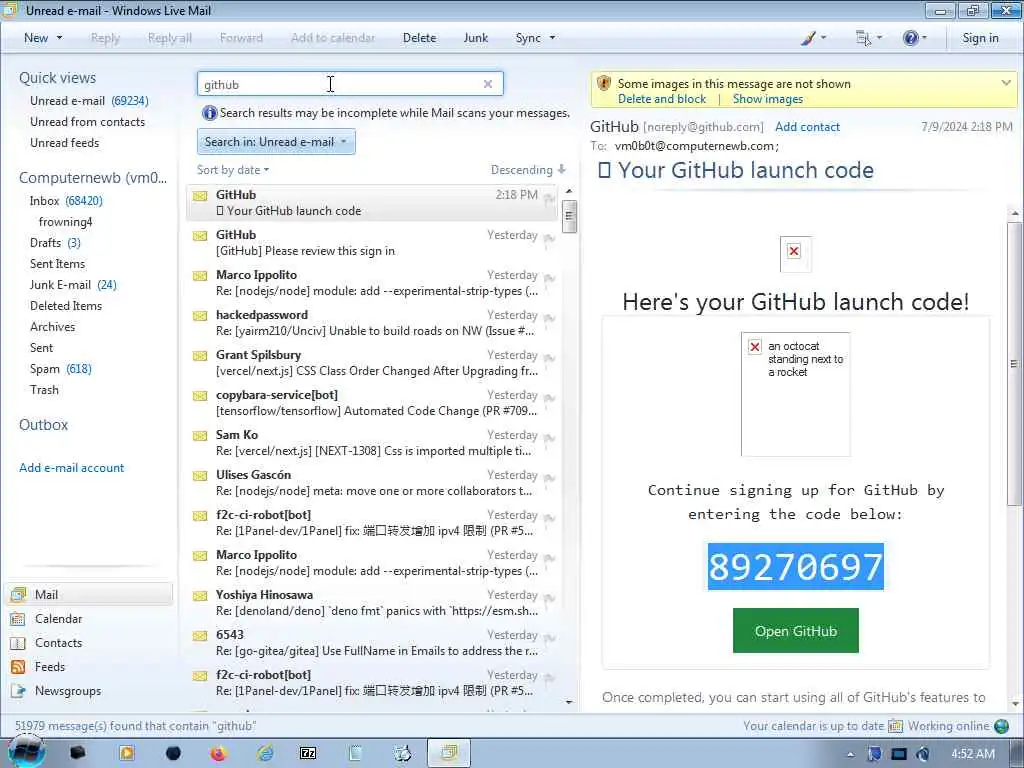This screenshot has width=1024, height=768.
Task: Open the Feeds RSS icon
Action: (18, 667)
